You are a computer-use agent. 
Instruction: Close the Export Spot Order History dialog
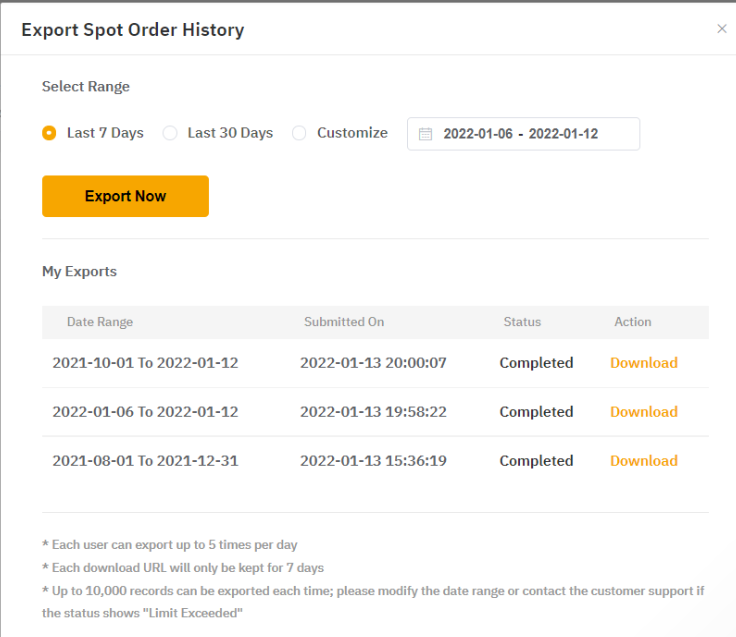coord(722,29)
